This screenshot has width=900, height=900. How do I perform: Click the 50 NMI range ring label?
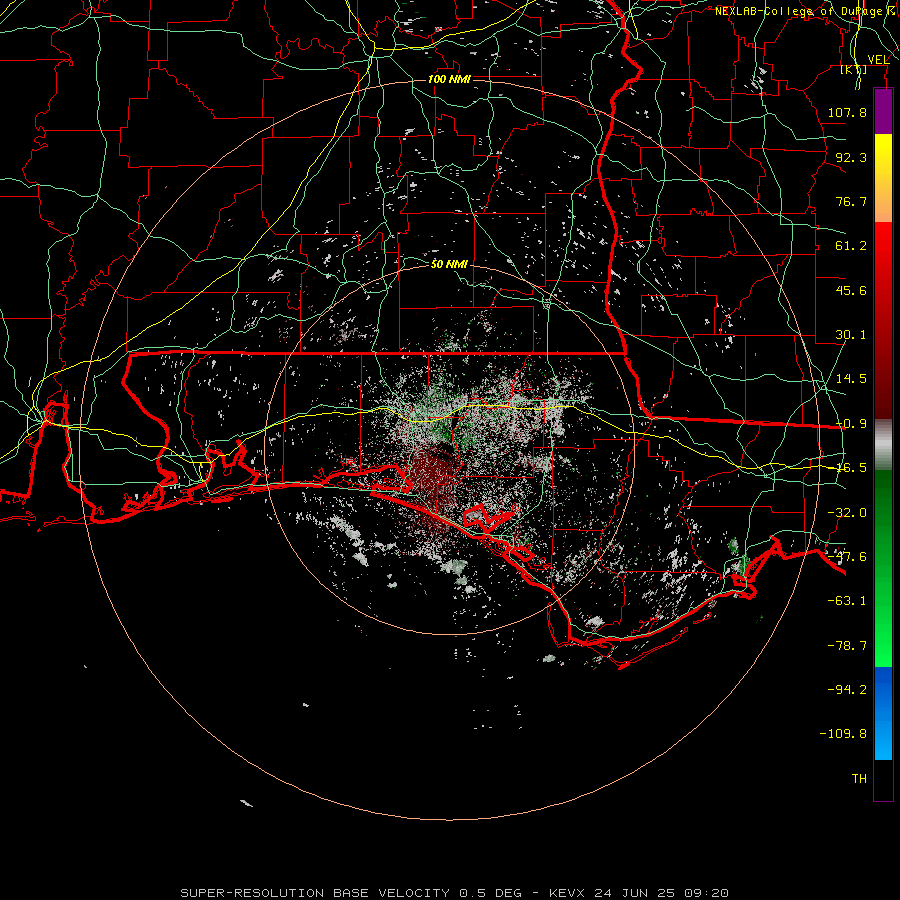[x=449, y=264]
